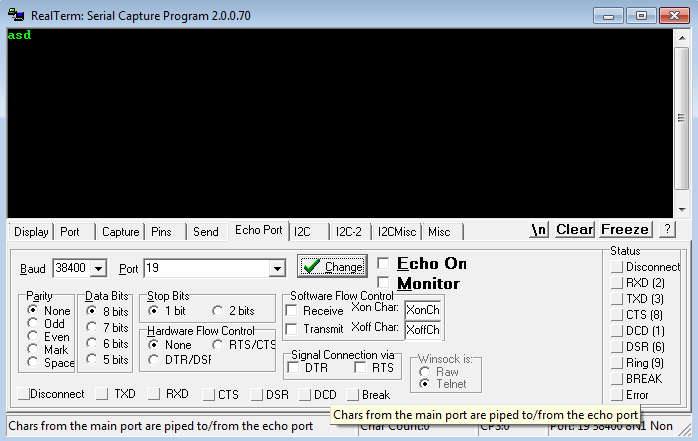This screenshot has width=698, height=441.
Task: Click into the Port 19 text field
Action: coord(207,268)
